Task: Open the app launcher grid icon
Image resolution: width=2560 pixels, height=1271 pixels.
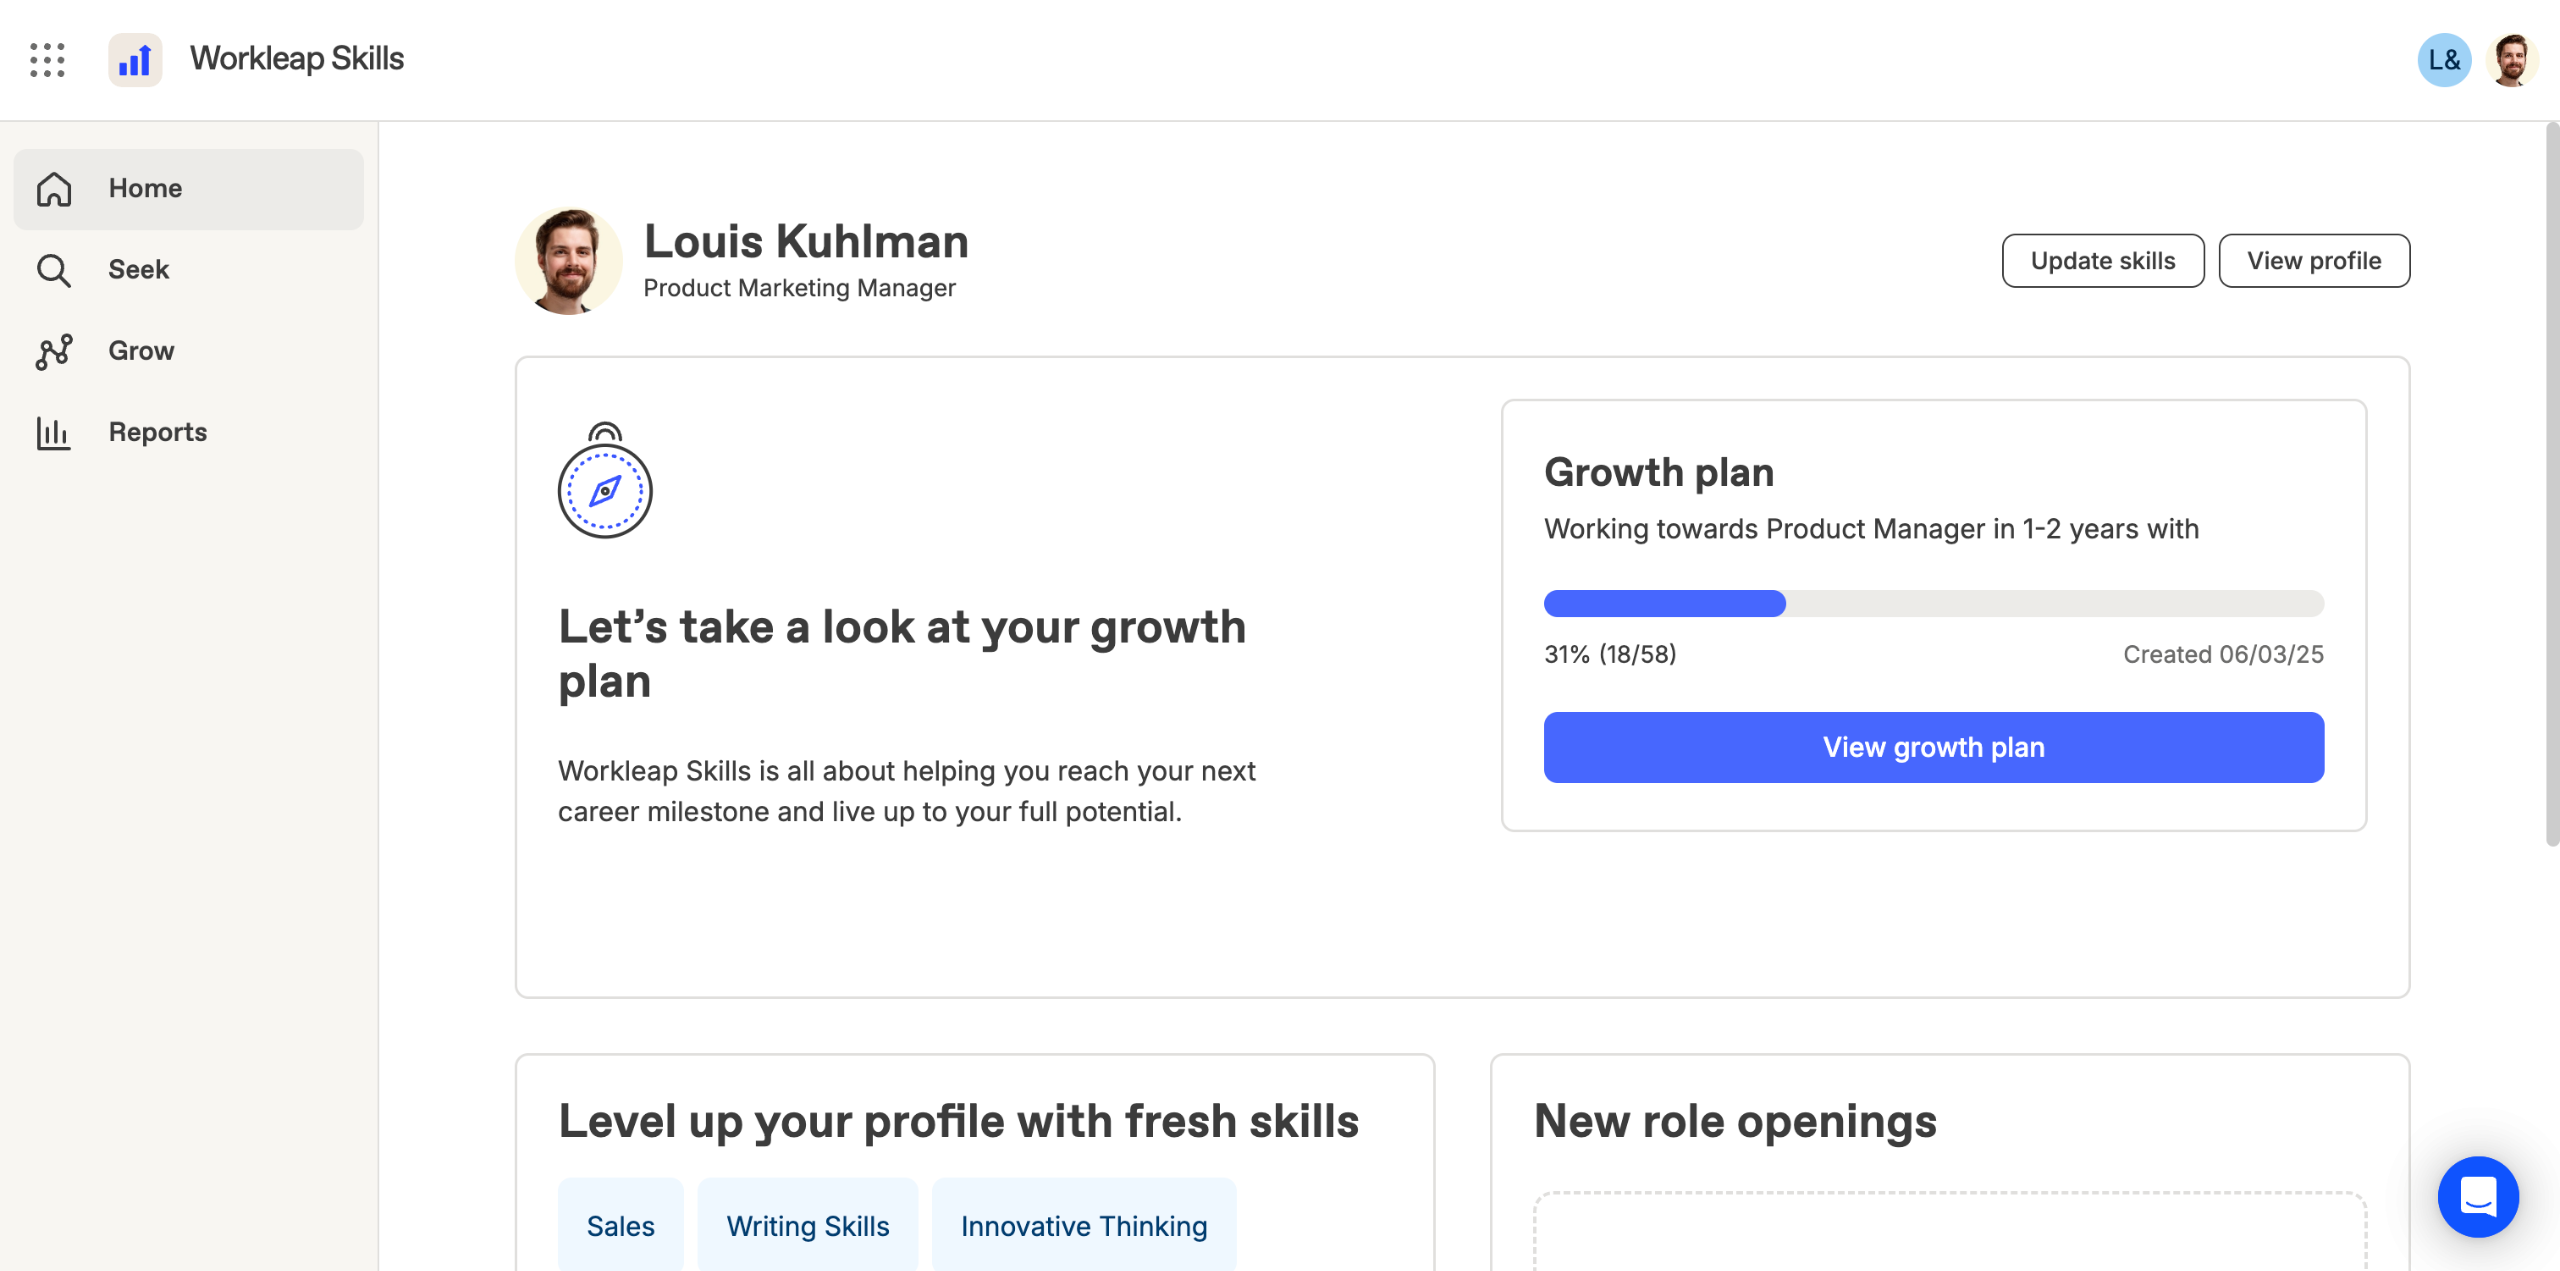Action: click(47, 60)
